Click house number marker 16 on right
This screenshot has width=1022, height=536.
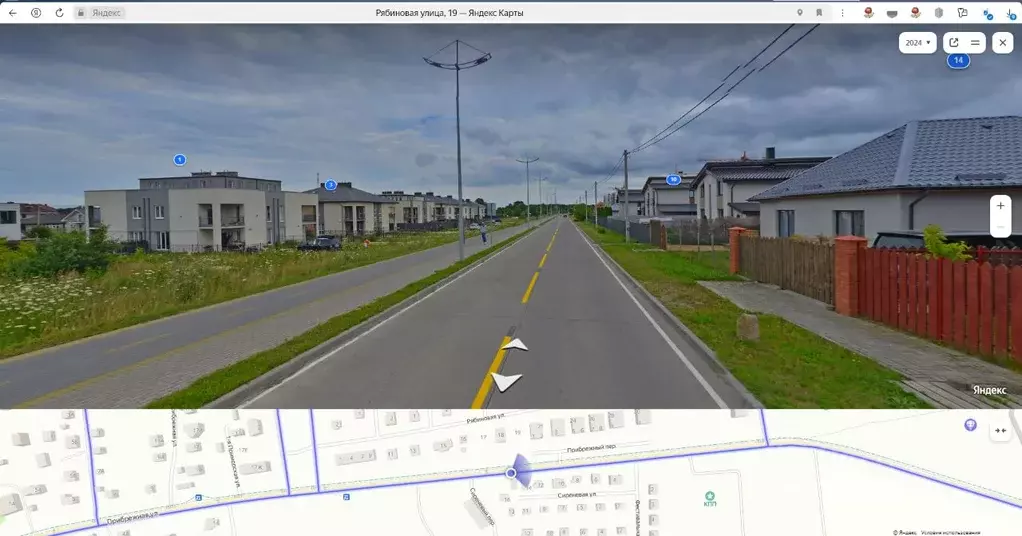tap(673, 180)
